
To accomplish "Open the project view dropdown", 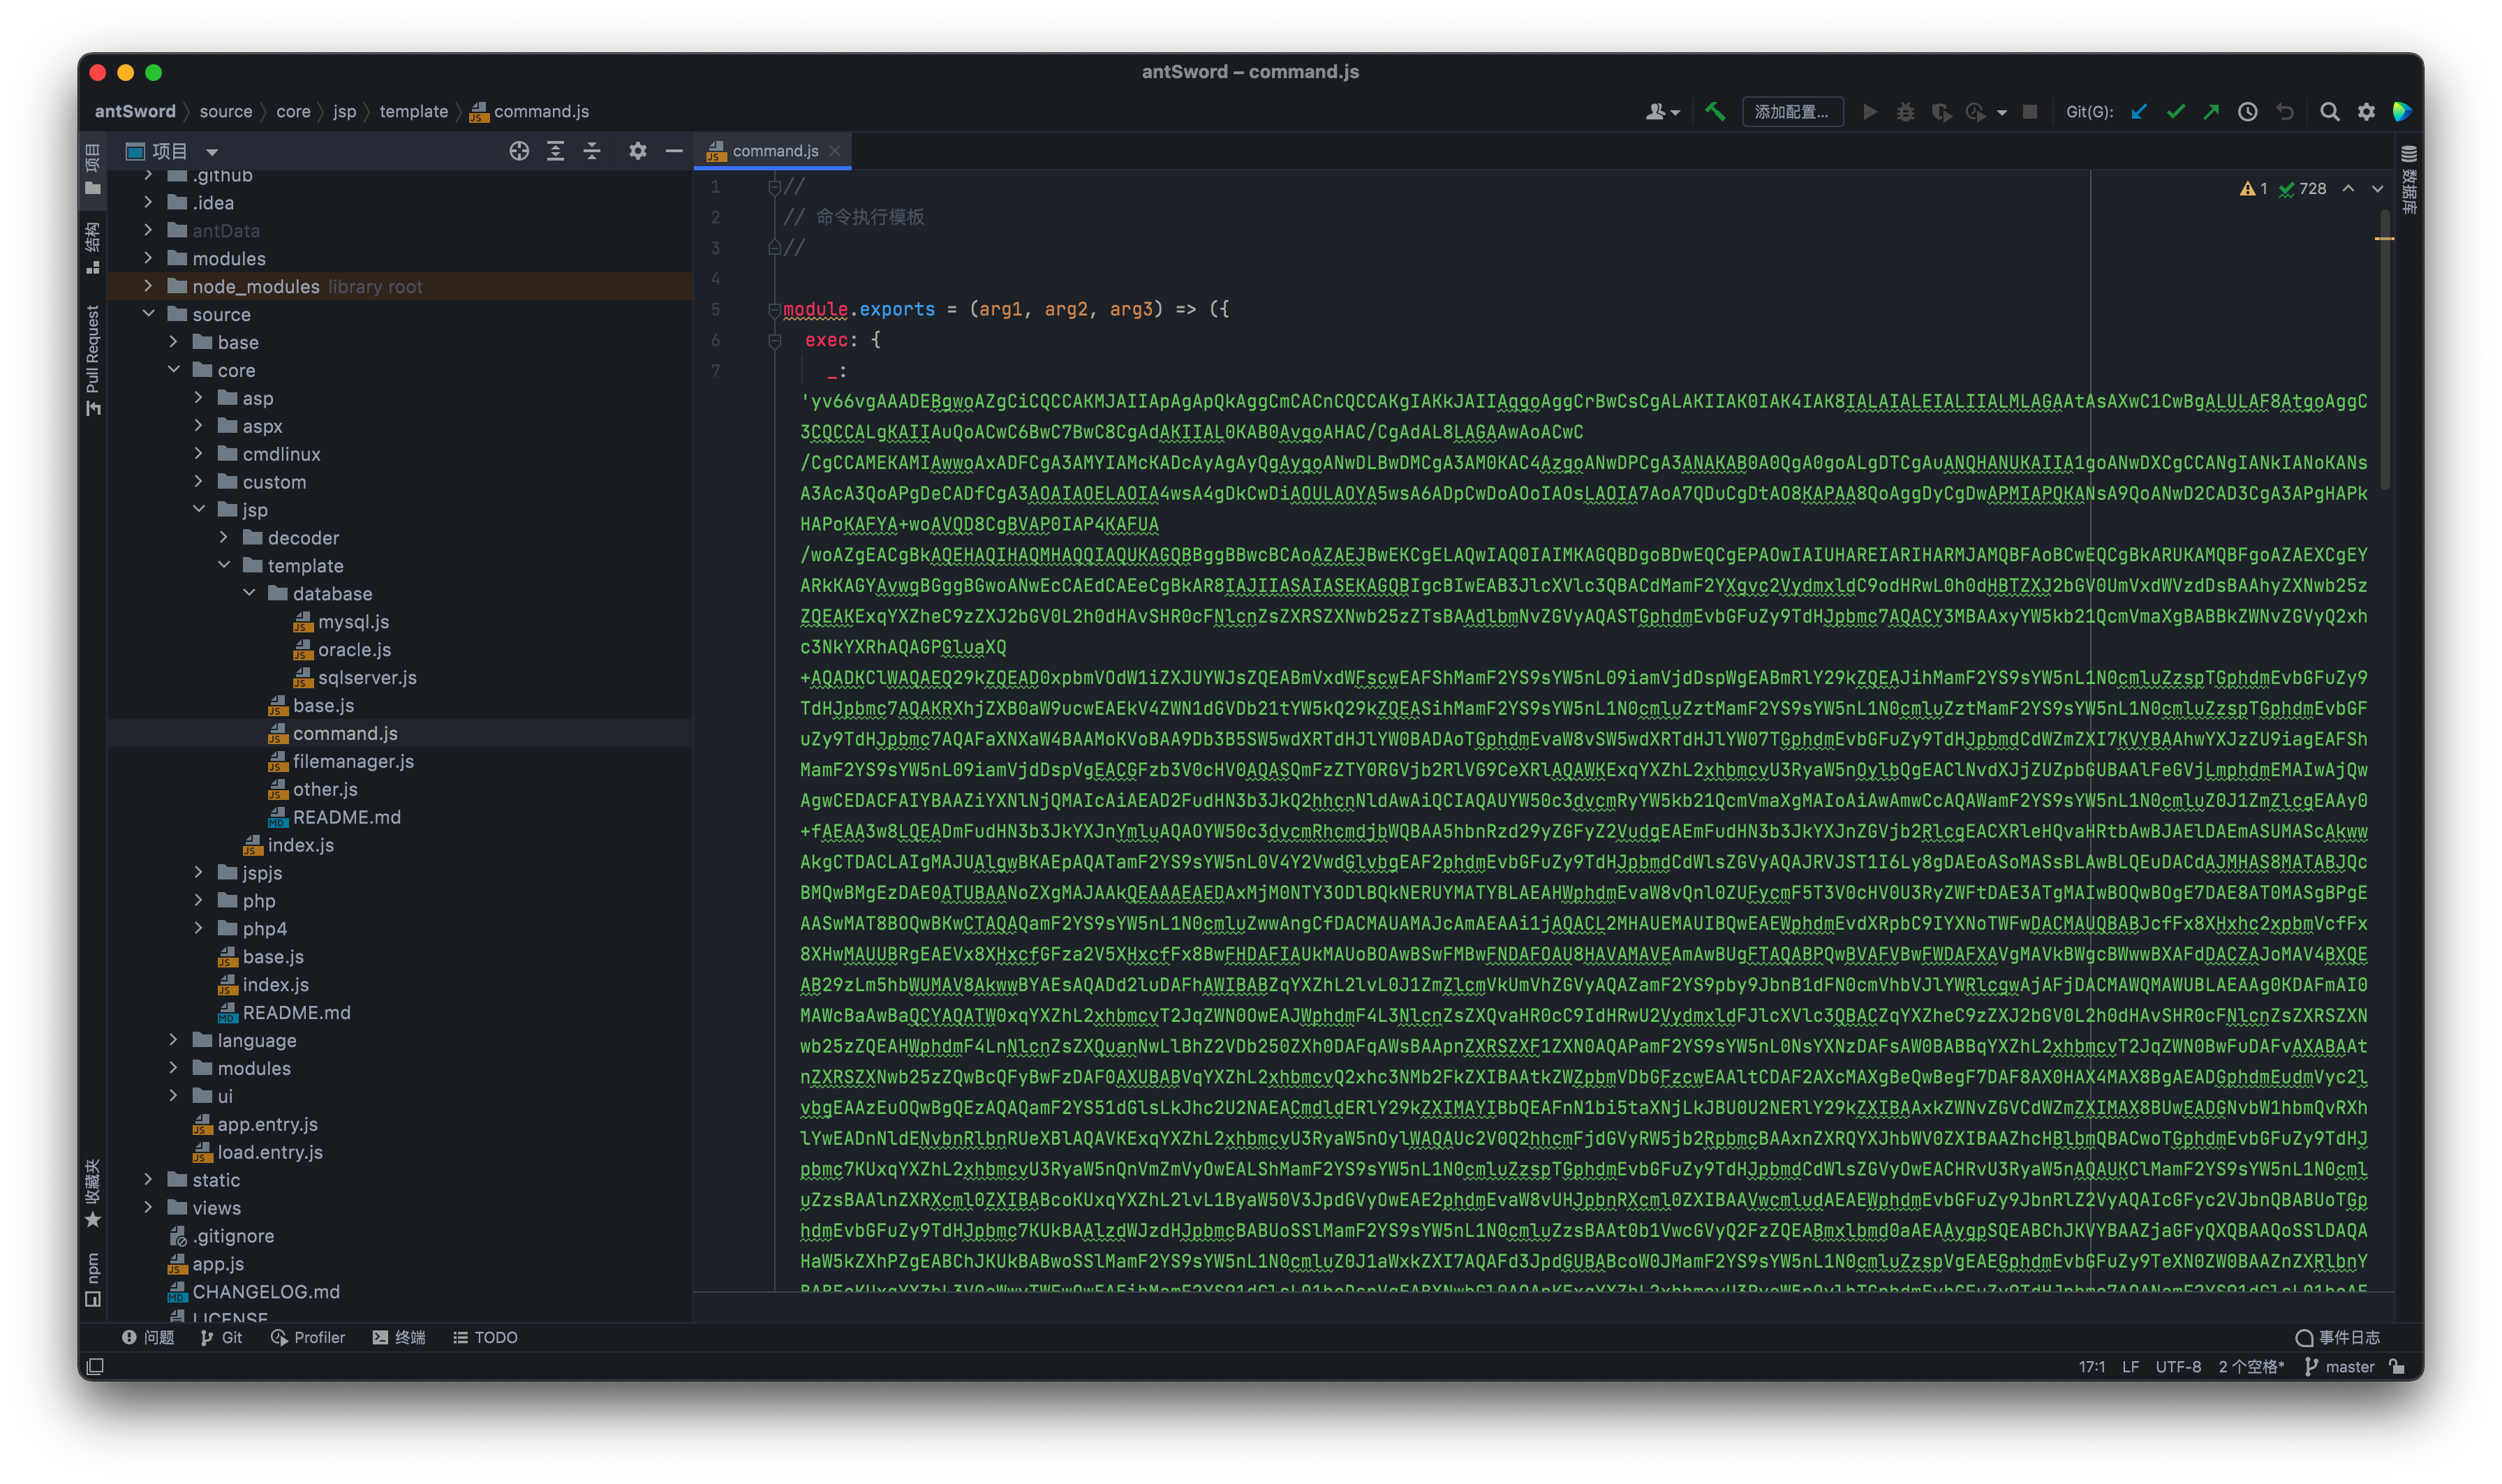I will [x=212, y=152].
